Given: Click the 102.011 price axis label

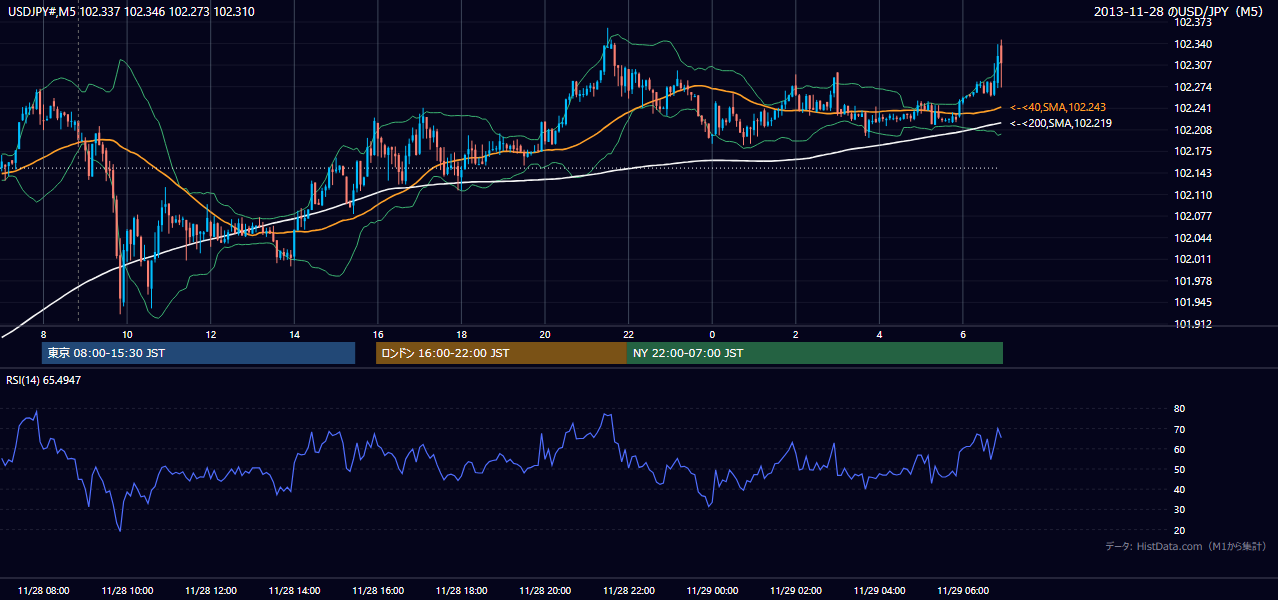Looking at the screenshot, I should coord(1192,259).
